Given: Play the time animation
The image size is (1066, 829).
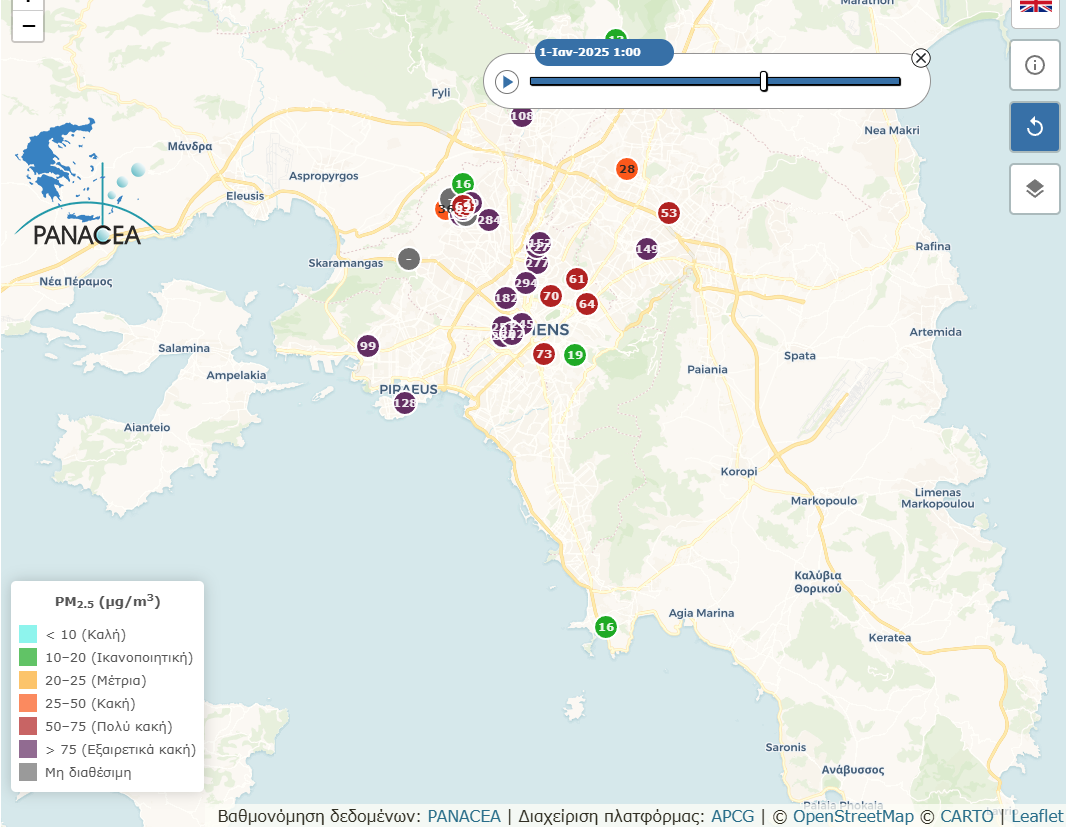Looking at the screenshot, I should tap(507, 82).
